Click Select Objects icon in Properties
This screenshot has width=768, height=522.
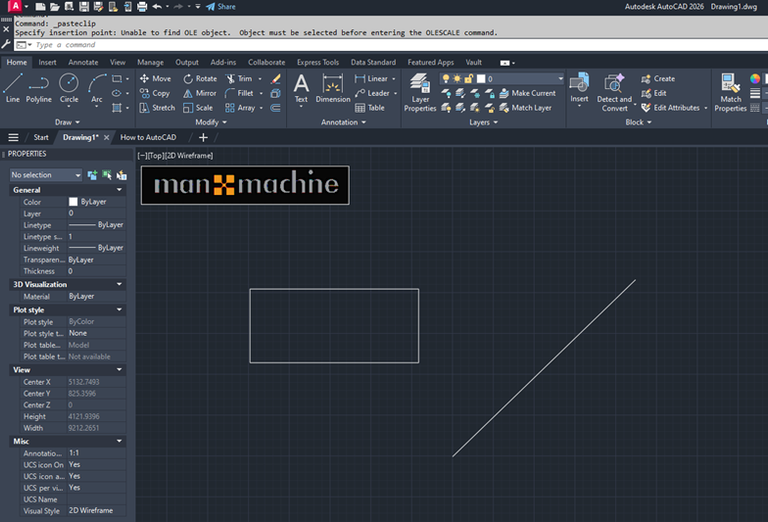(107, 175)
